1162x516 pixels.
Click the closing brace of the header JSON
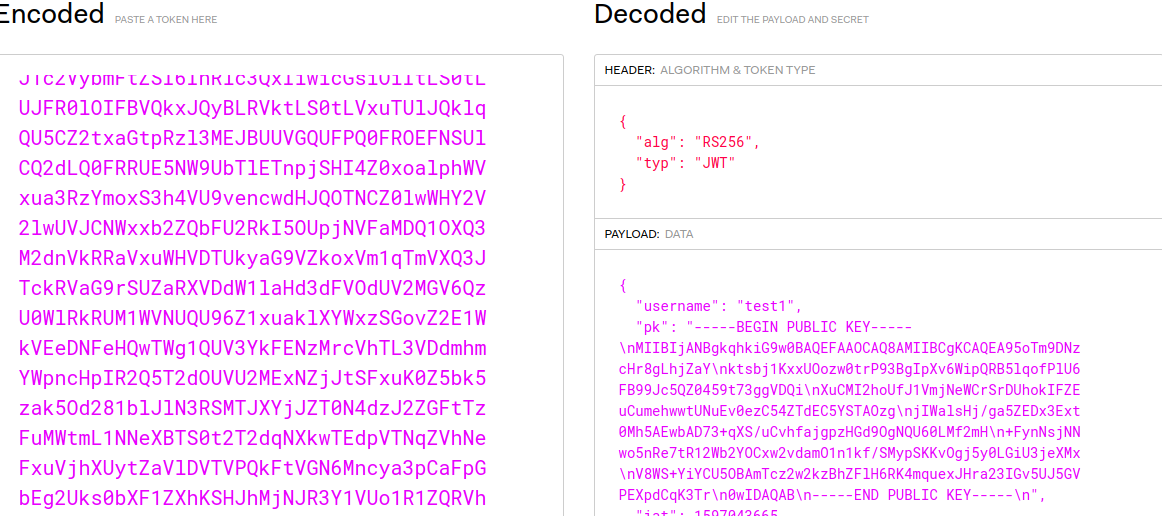pos(622,183)
